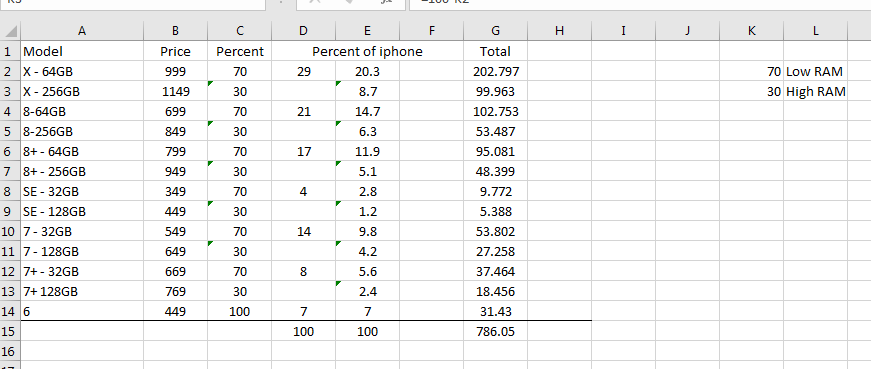The width and height of the screenshot is (871, 369).
Task: Select price cell 649
Action: (x=175, y=252)
